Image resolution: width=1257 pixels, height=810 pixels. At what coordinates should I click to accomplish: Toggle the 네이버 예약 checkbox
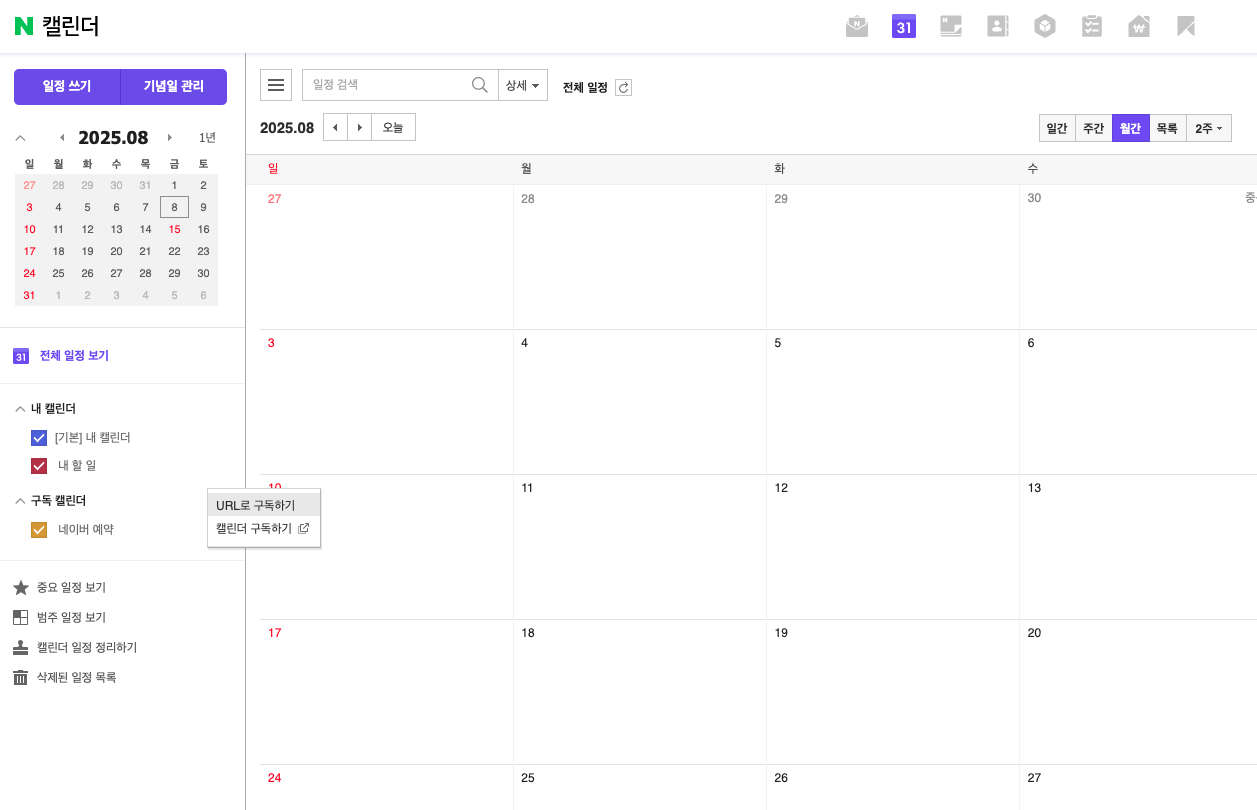tap(39, 529)
